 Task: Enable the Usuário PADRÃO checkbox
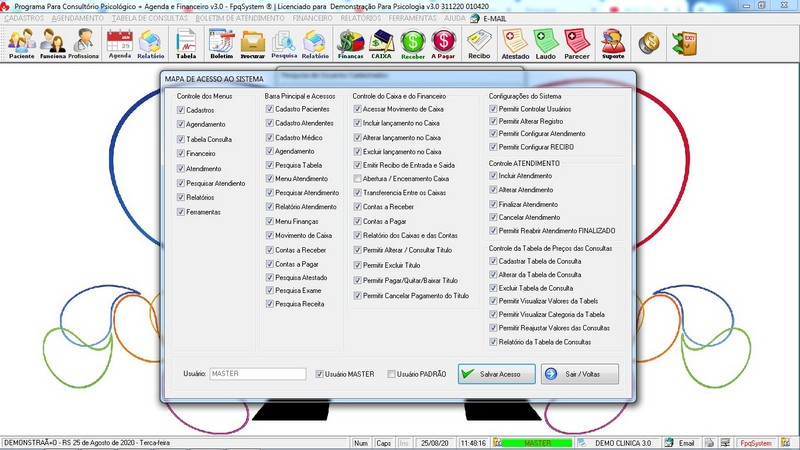tap(392, 374)
